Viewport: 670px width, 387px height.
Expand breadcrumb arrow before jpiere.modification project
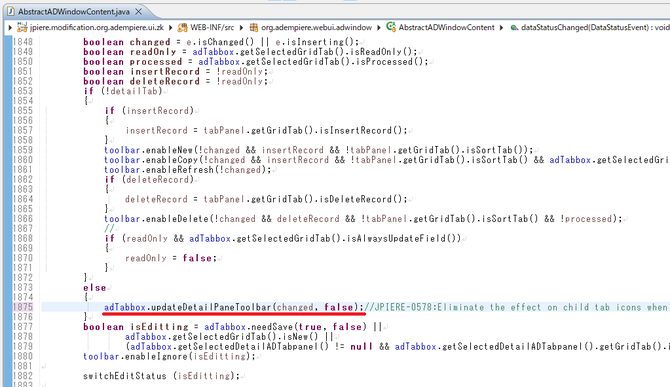10,28
